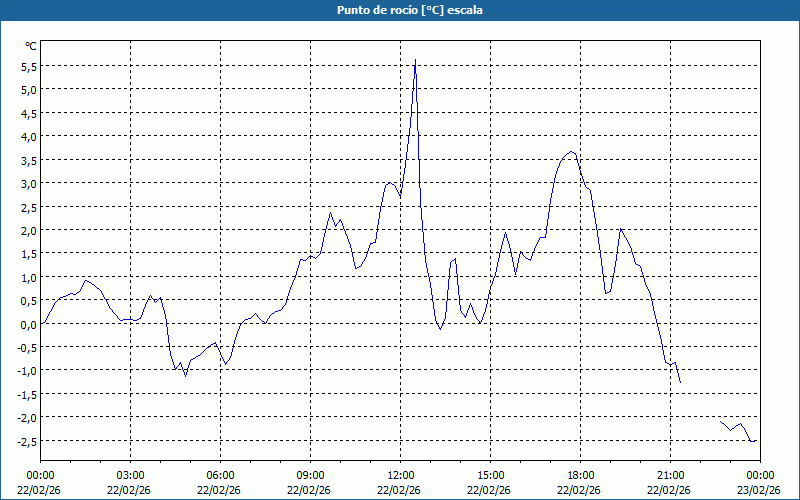This screenshot has height=500, width=800.
Task: Click the 12:00 time label on the x-axis
Action: point(400,475)
